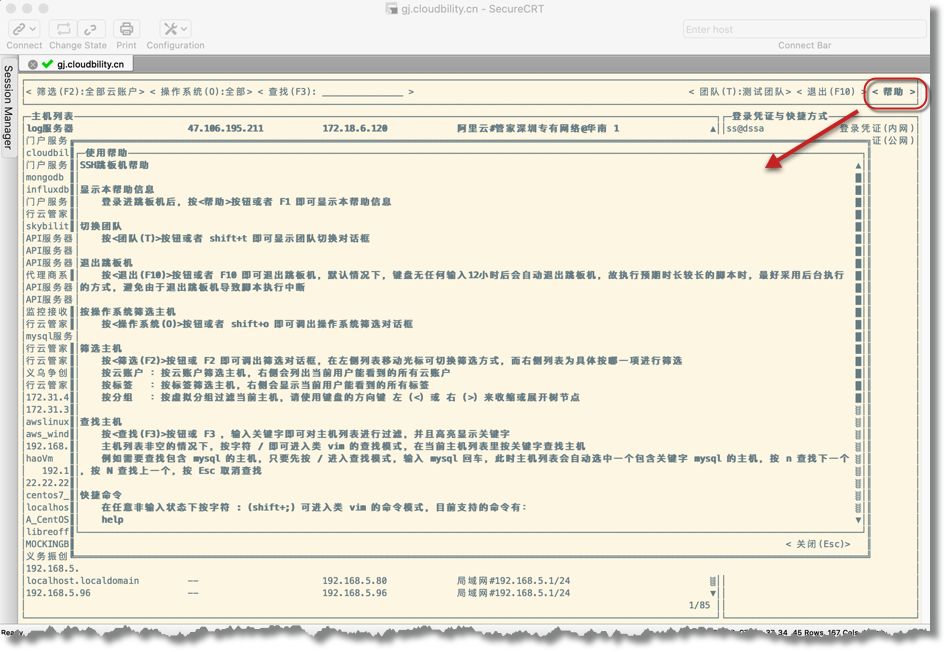Click the help dialog scrollbar down arrow
The image size is (944, 652).
pyautogui.click(x=858, y=520)
